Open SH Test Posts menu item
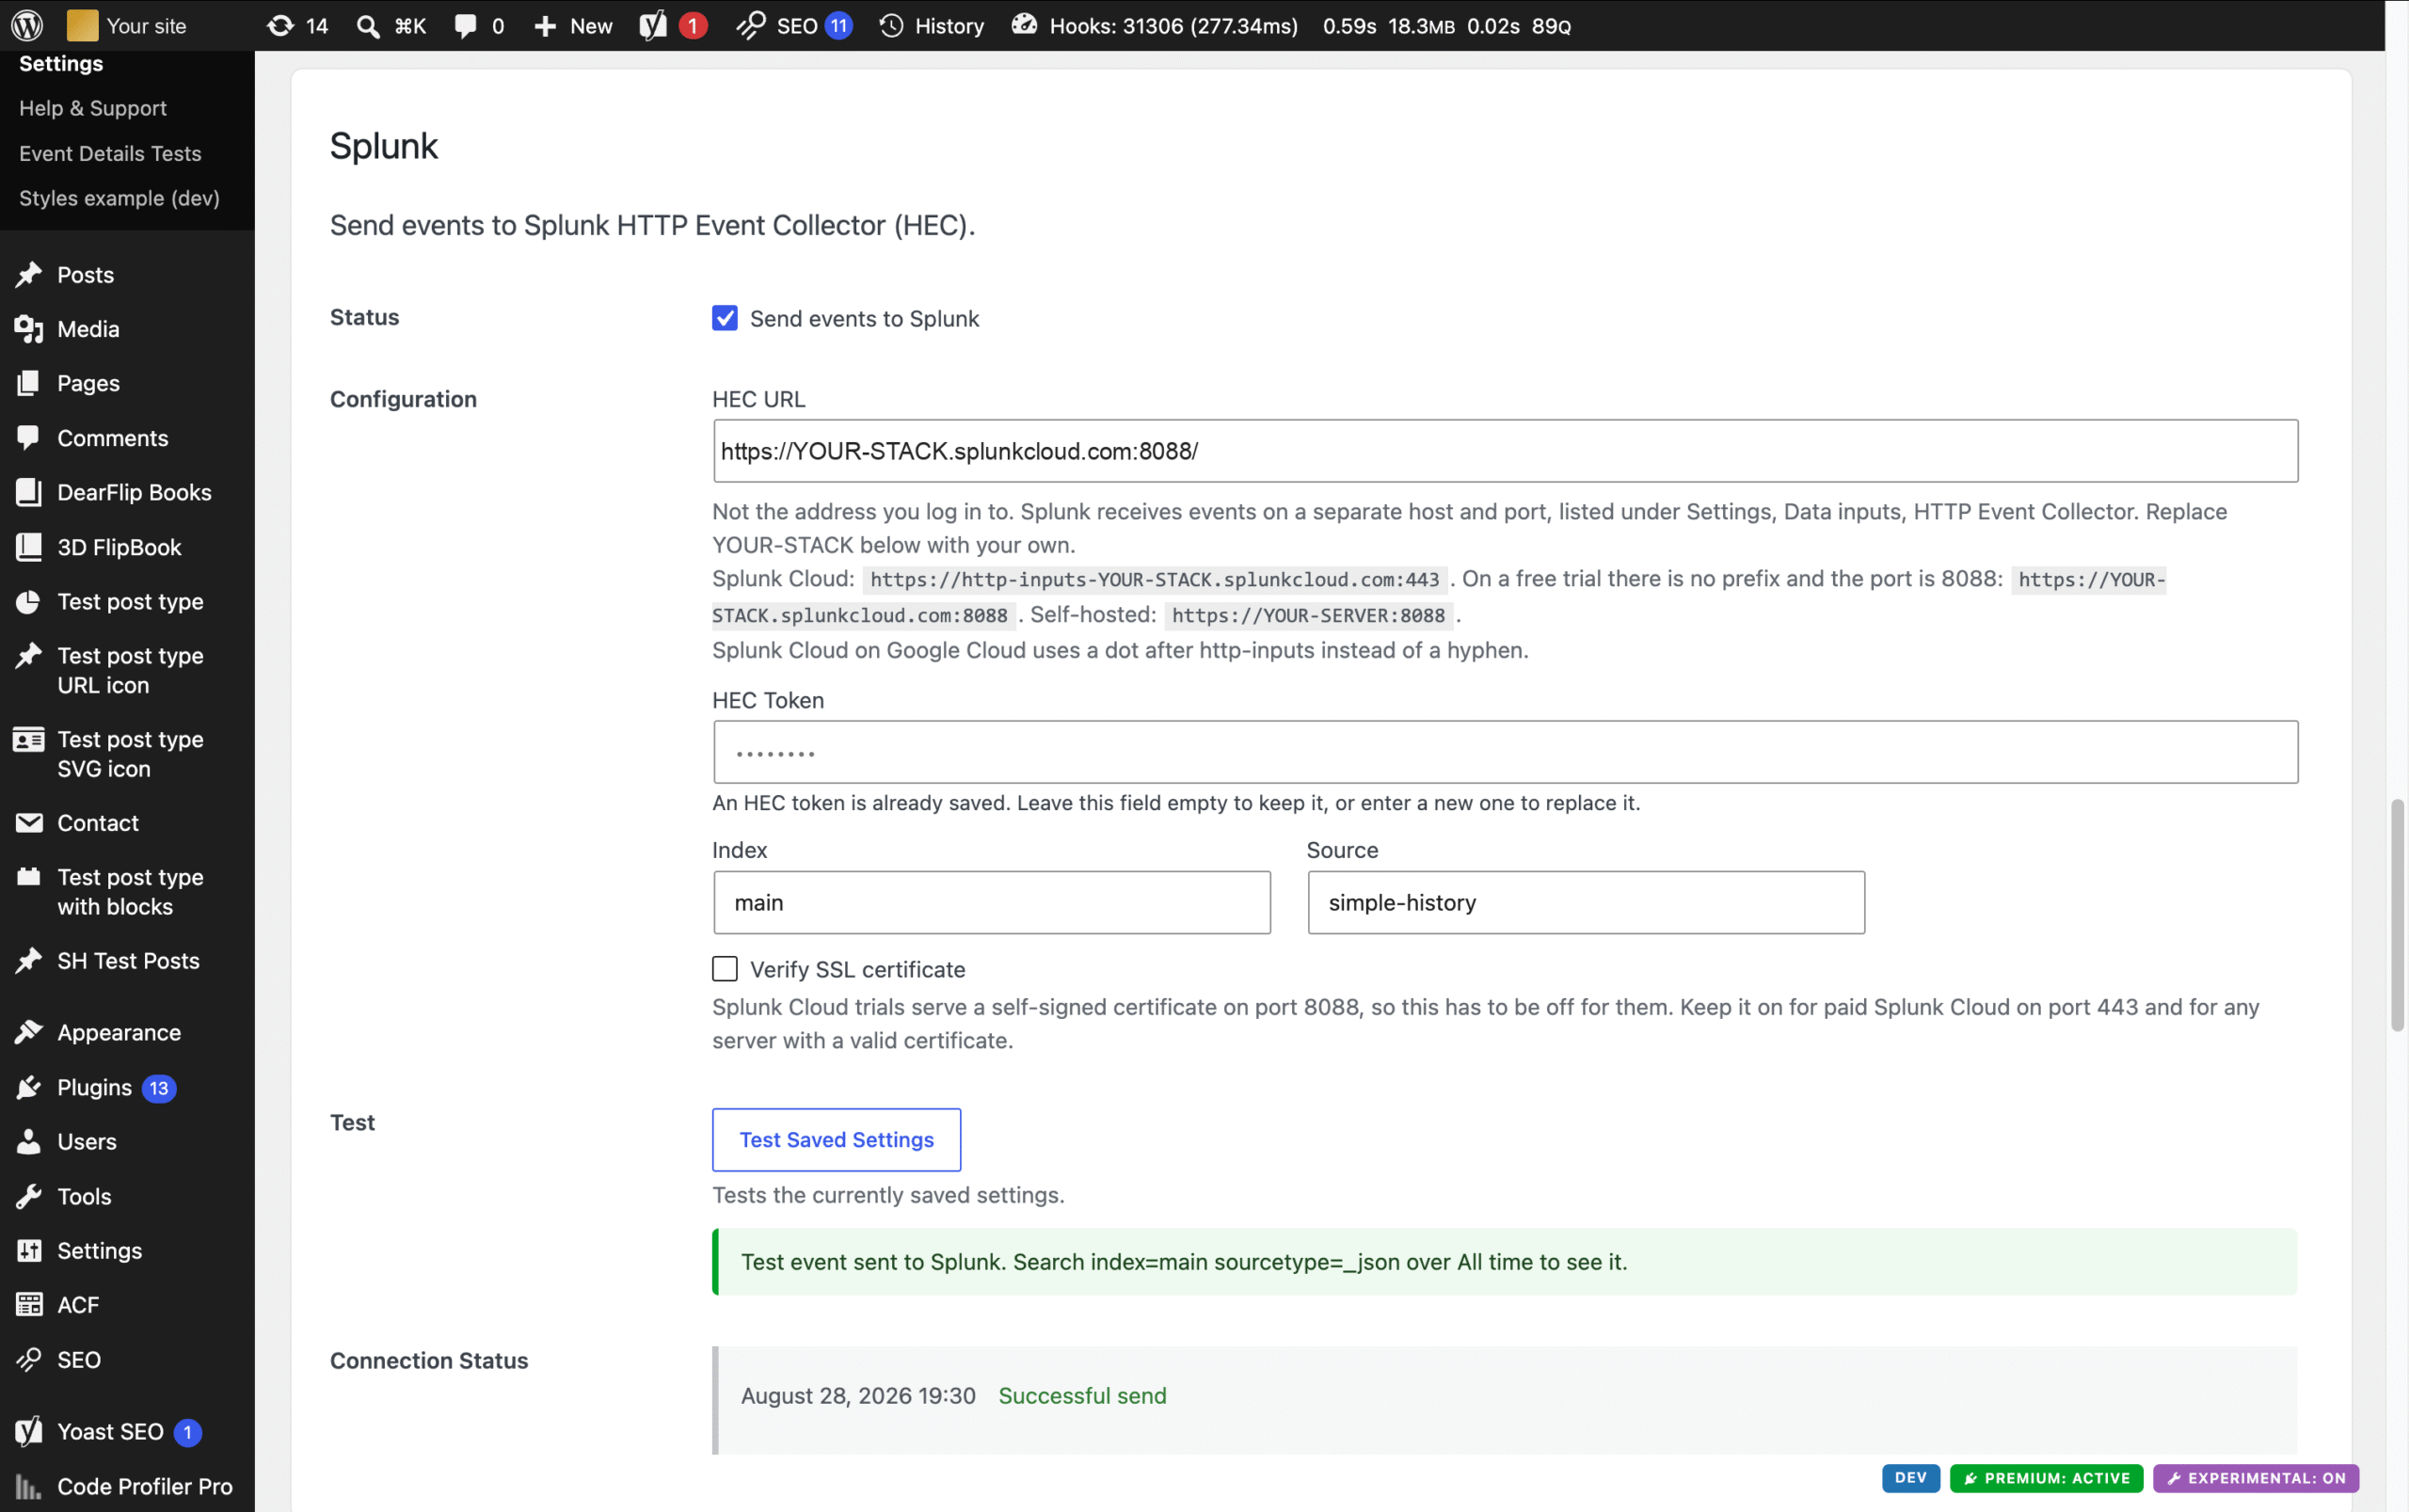2409x1512 pixels. [128, 961]
